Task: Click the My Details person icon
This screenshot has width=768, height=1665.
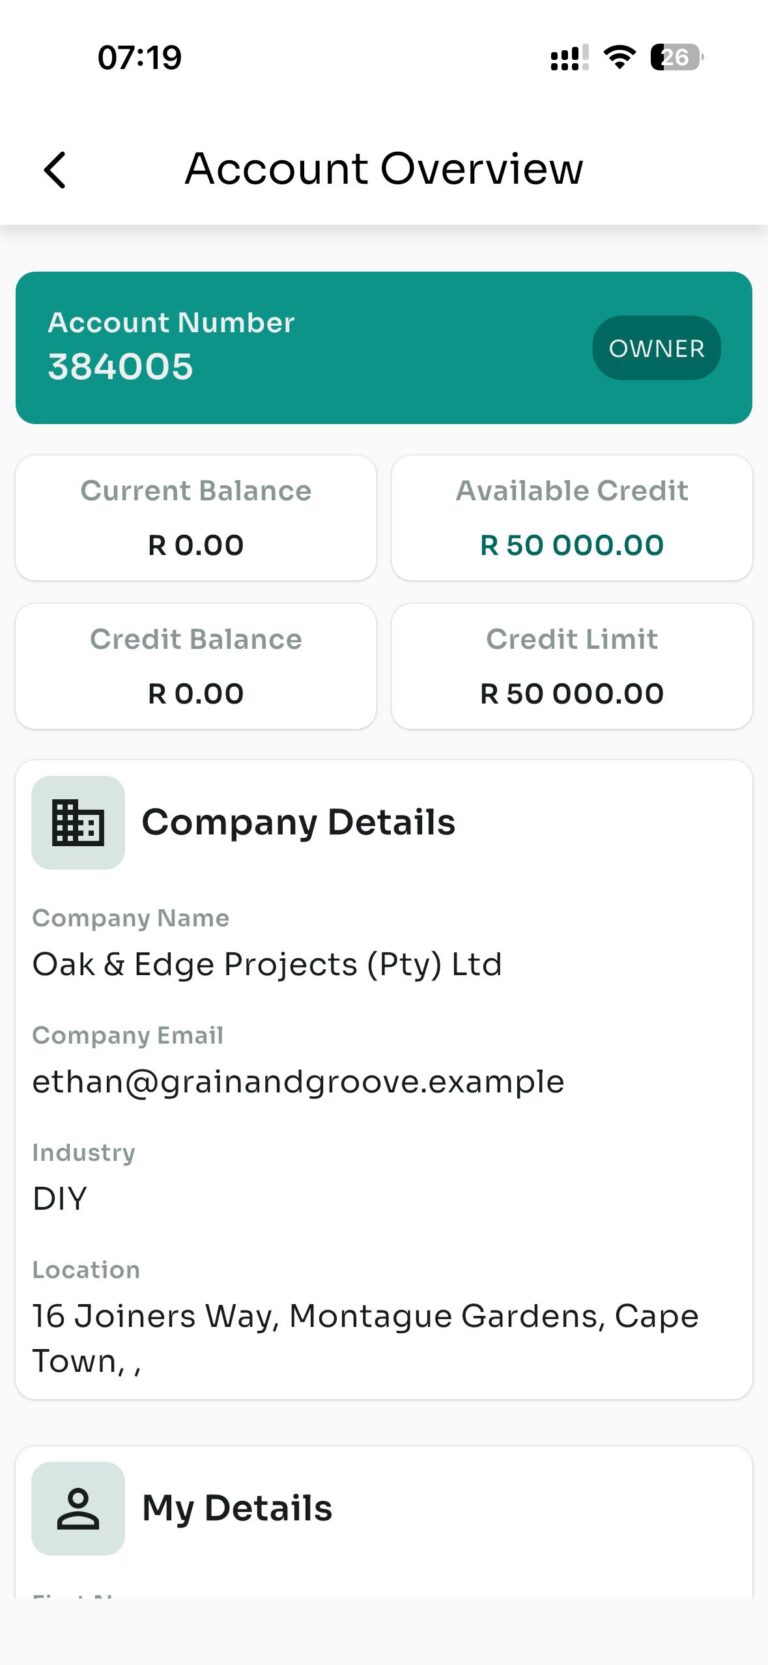Action: 78,1508
